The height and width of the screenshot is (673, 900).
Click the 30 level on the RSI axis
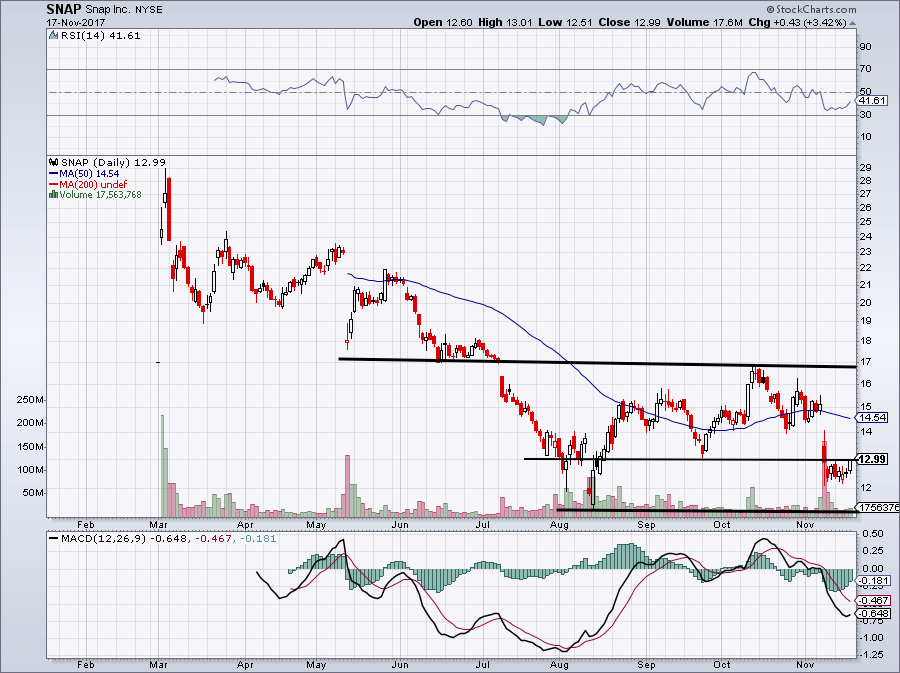pos(865,115)
